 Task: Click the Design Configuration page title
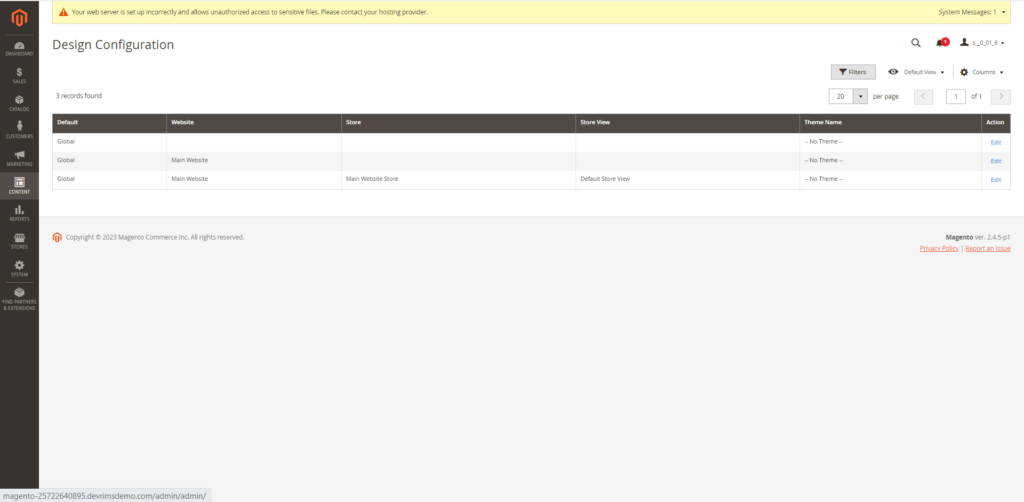pos(113,45)
